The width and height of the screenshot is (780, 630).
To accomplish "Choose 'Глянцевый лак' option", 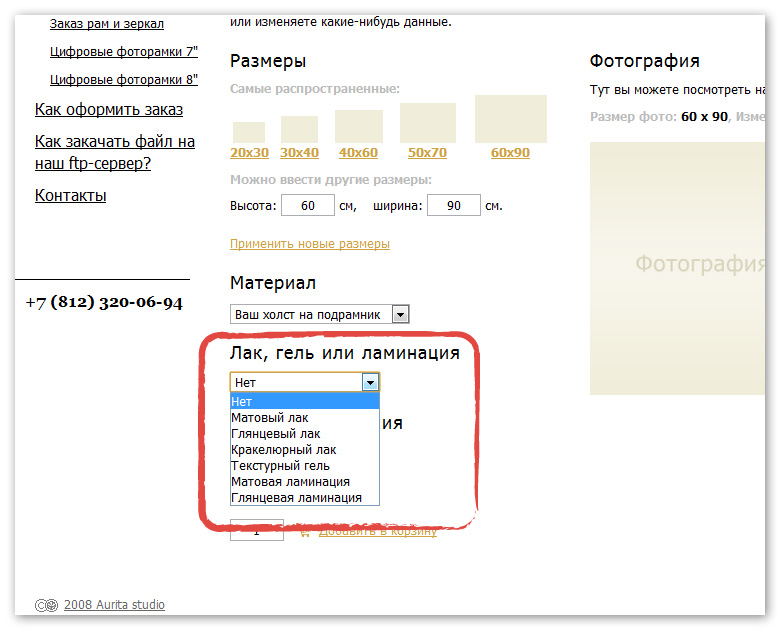I will click(305, 433).
